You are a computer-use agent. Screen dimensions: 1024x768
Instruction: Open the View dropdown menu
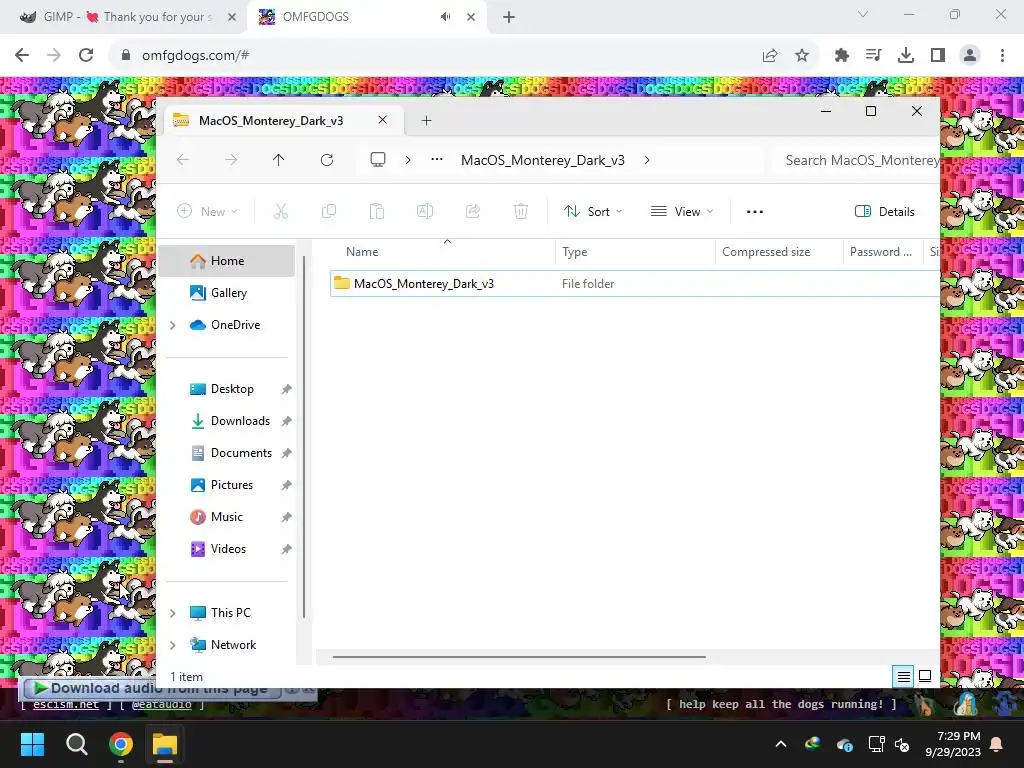click(x=682, y=212)
